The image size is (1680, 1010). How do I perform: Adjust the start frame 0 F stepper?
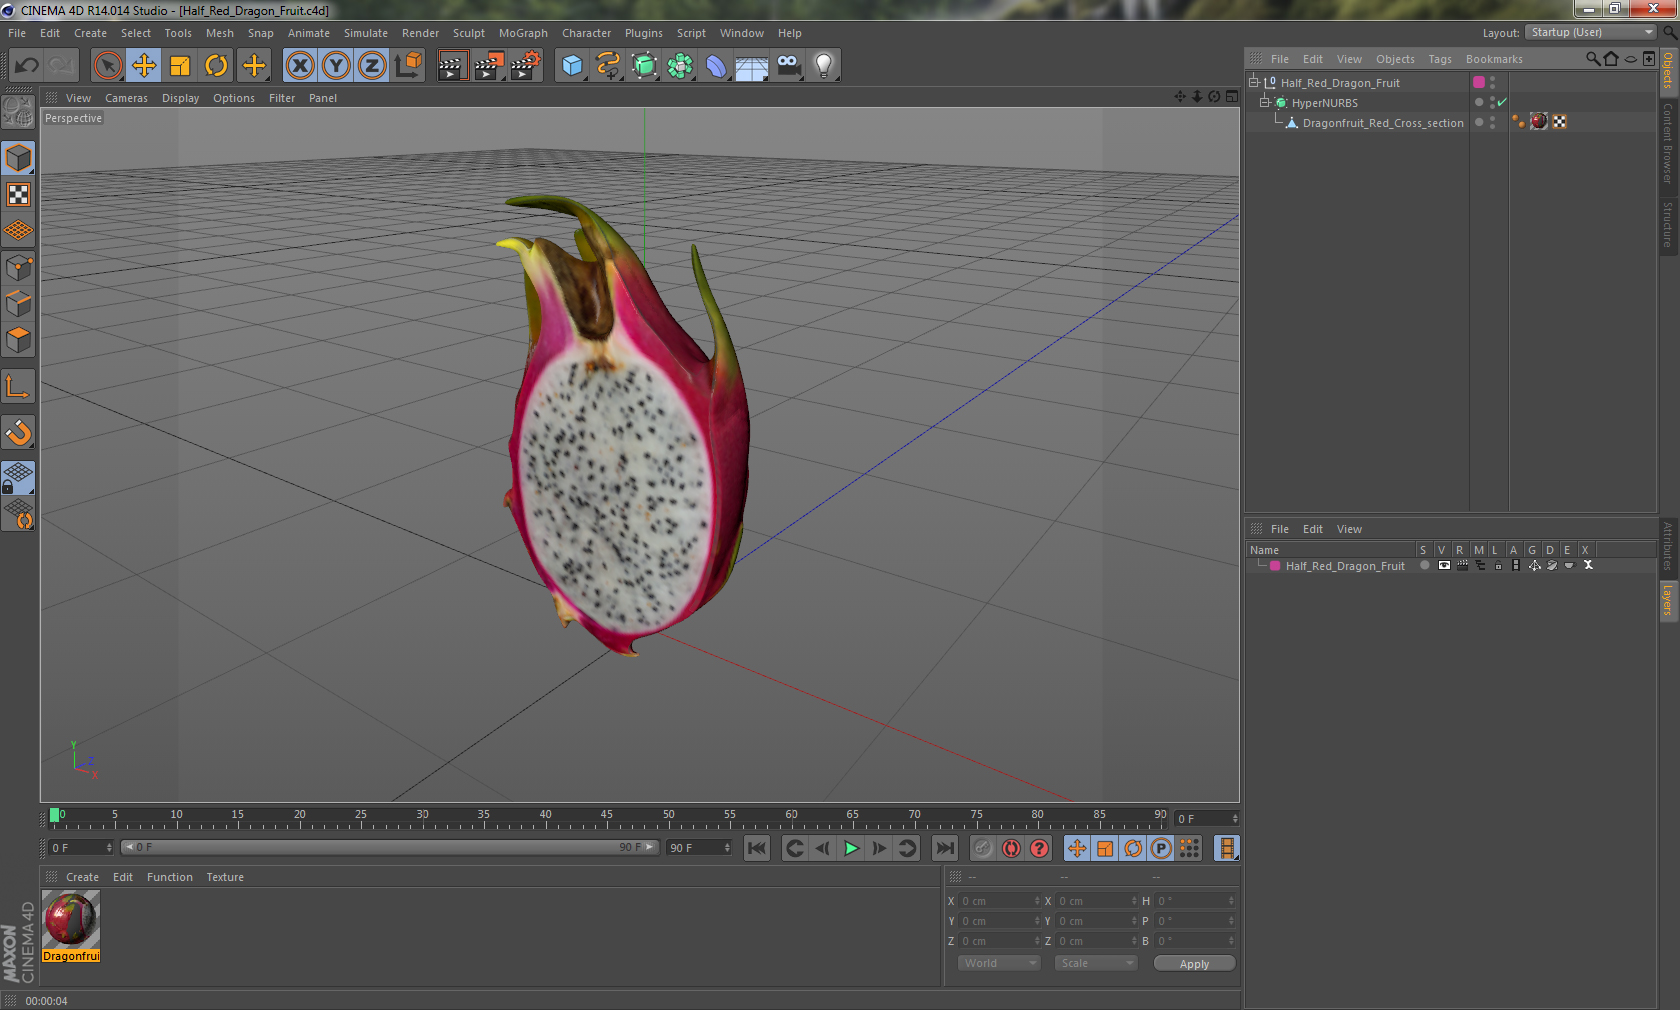pyautogui.click(x=109, y=848)
